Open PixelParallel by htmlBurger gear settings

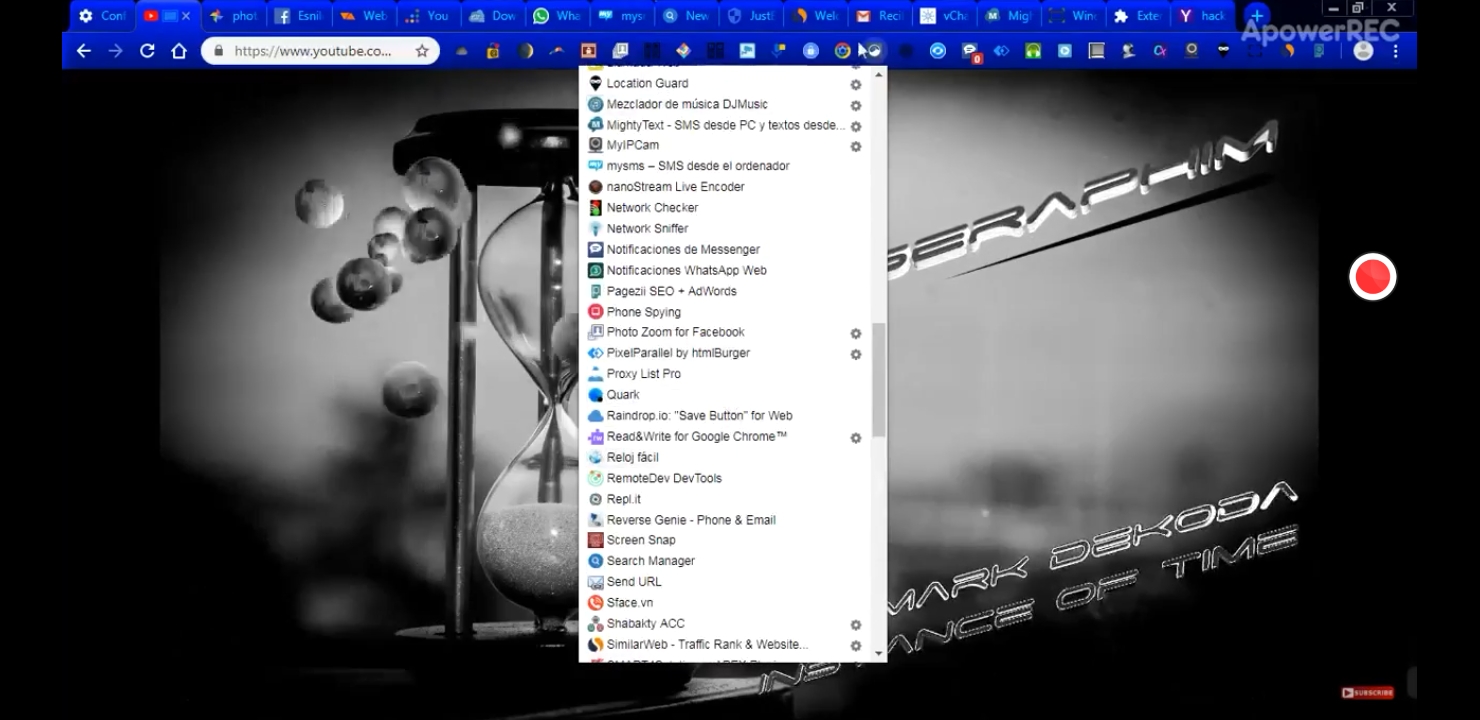[x=856, y=354]
